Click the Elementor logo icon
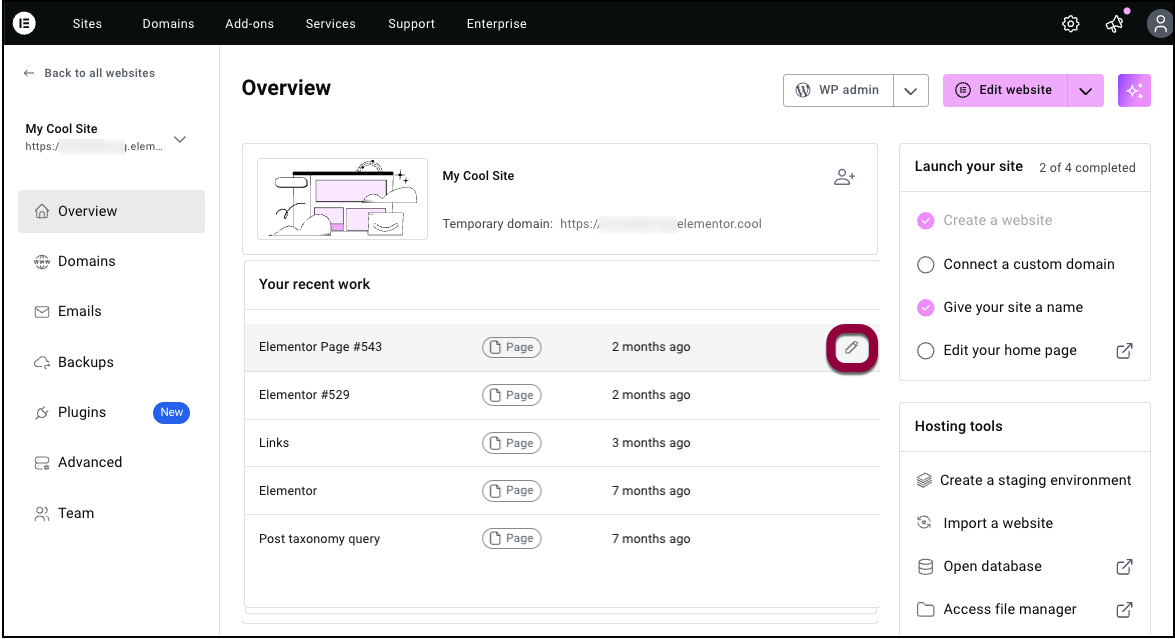 pos(24,23)
